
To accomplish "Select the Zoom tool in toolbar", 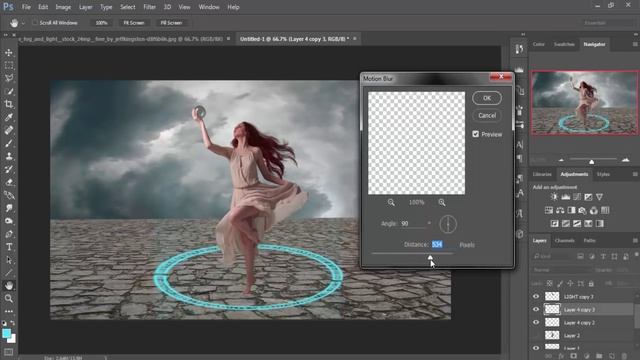I will click(x=9, y=298).
